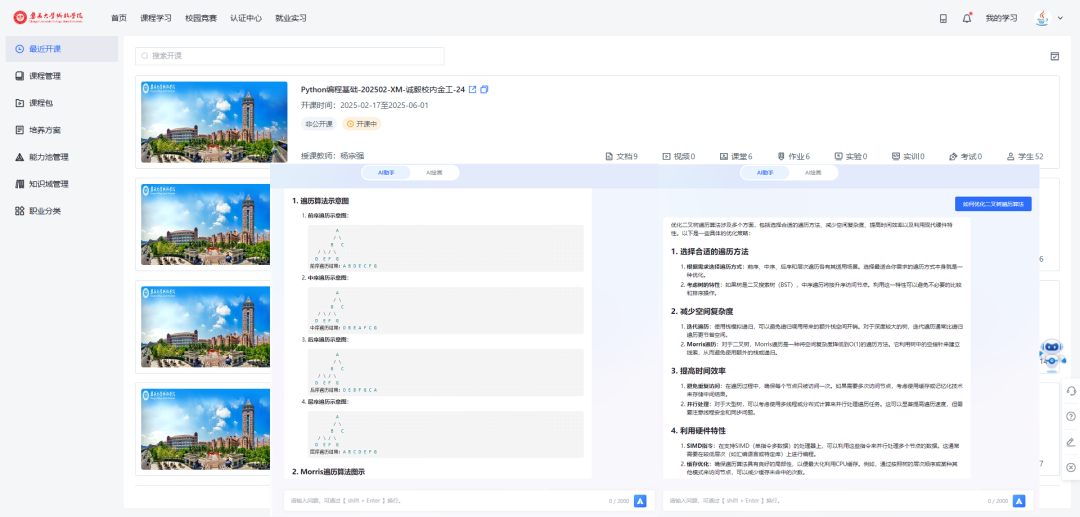The image size is (1080, 517).
Task: Click the calendar-check icon beside search bar
Action: coord(1055,56)
